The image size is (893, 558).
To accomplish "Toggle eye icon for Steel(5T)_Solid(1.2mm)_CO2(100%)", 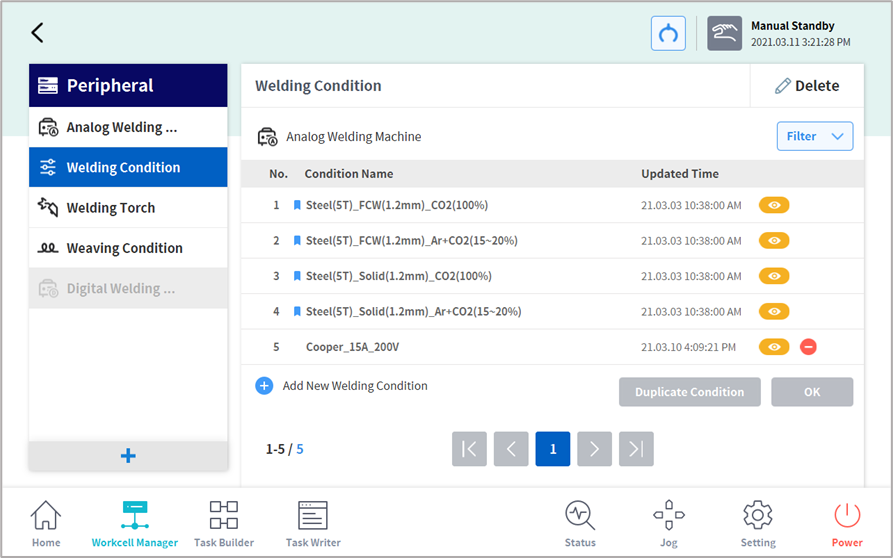I will click(x=774, y=276).
